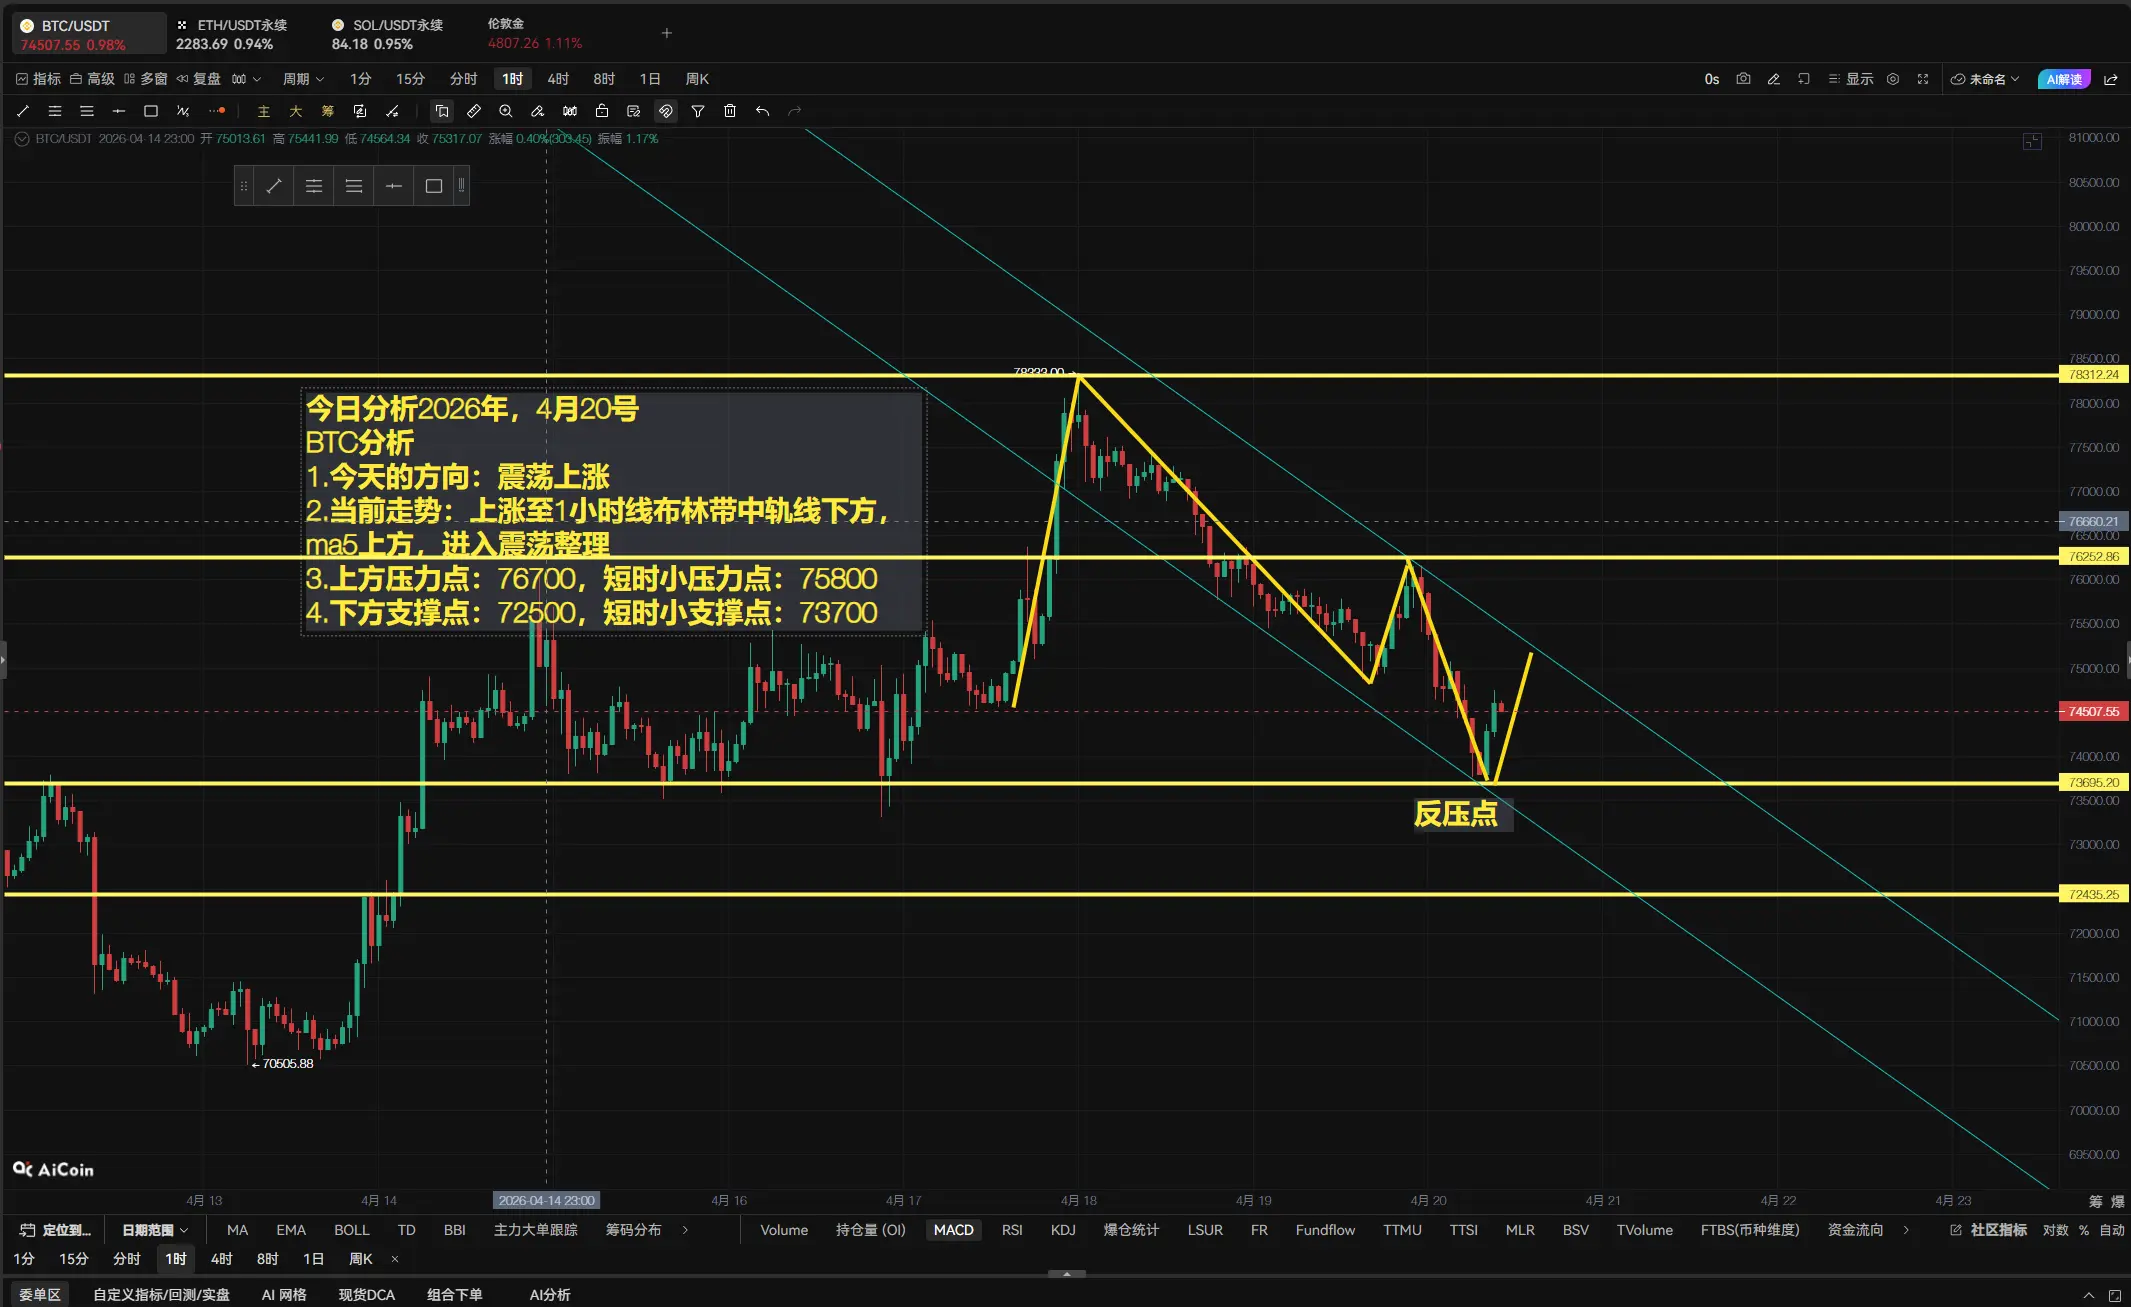Select the rectangle drawing tool
The image size is (2131, 1307).
click(151, 111)
